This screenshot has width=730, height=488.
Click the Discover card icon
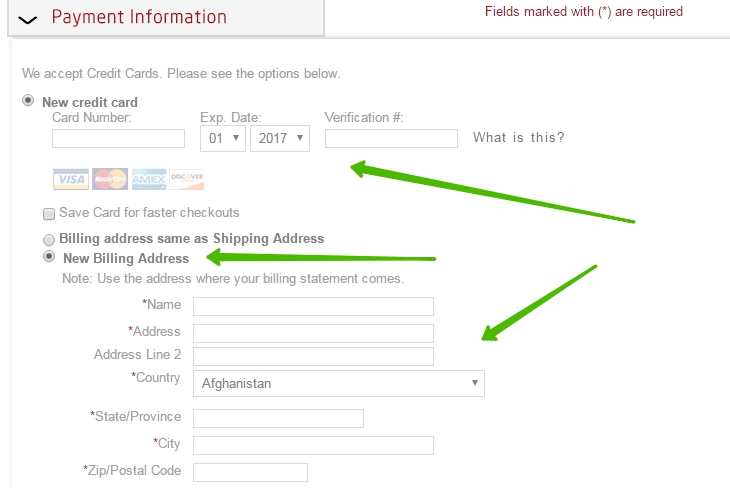pyautogui.click(x=187, y=179)
